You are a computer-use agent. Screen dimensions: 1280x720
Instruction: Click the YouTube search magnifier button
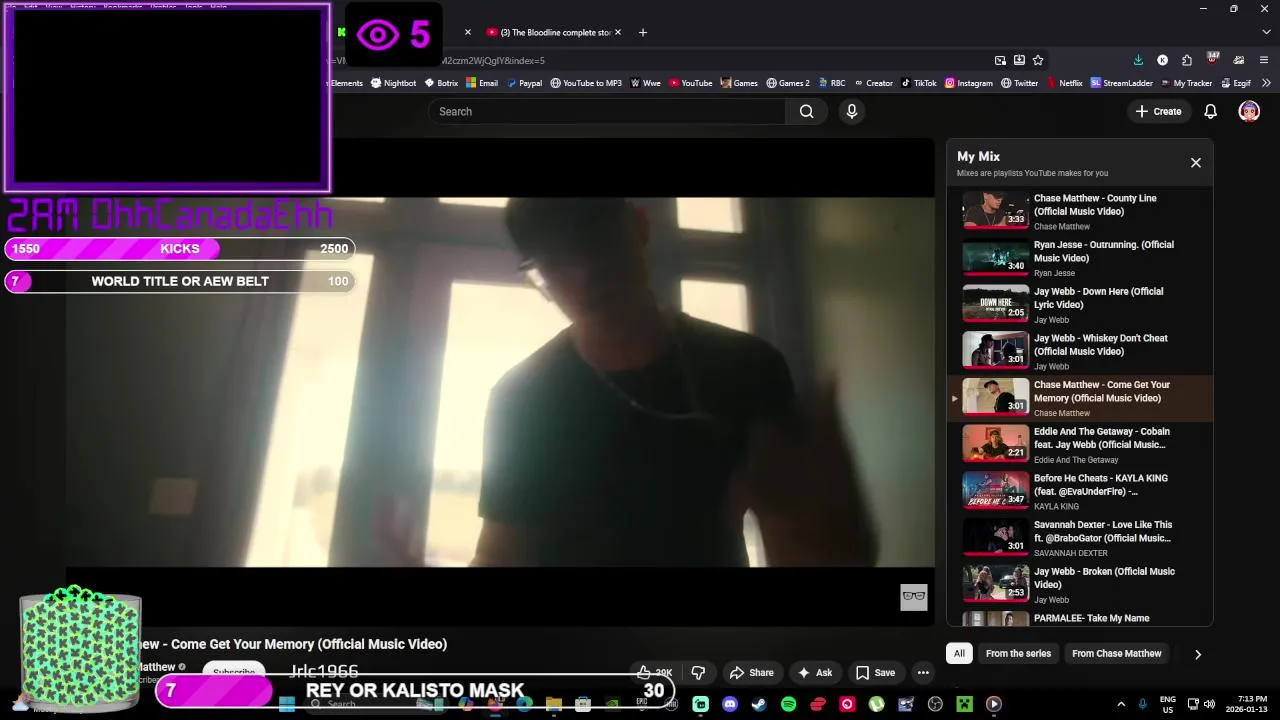[806, 111]
